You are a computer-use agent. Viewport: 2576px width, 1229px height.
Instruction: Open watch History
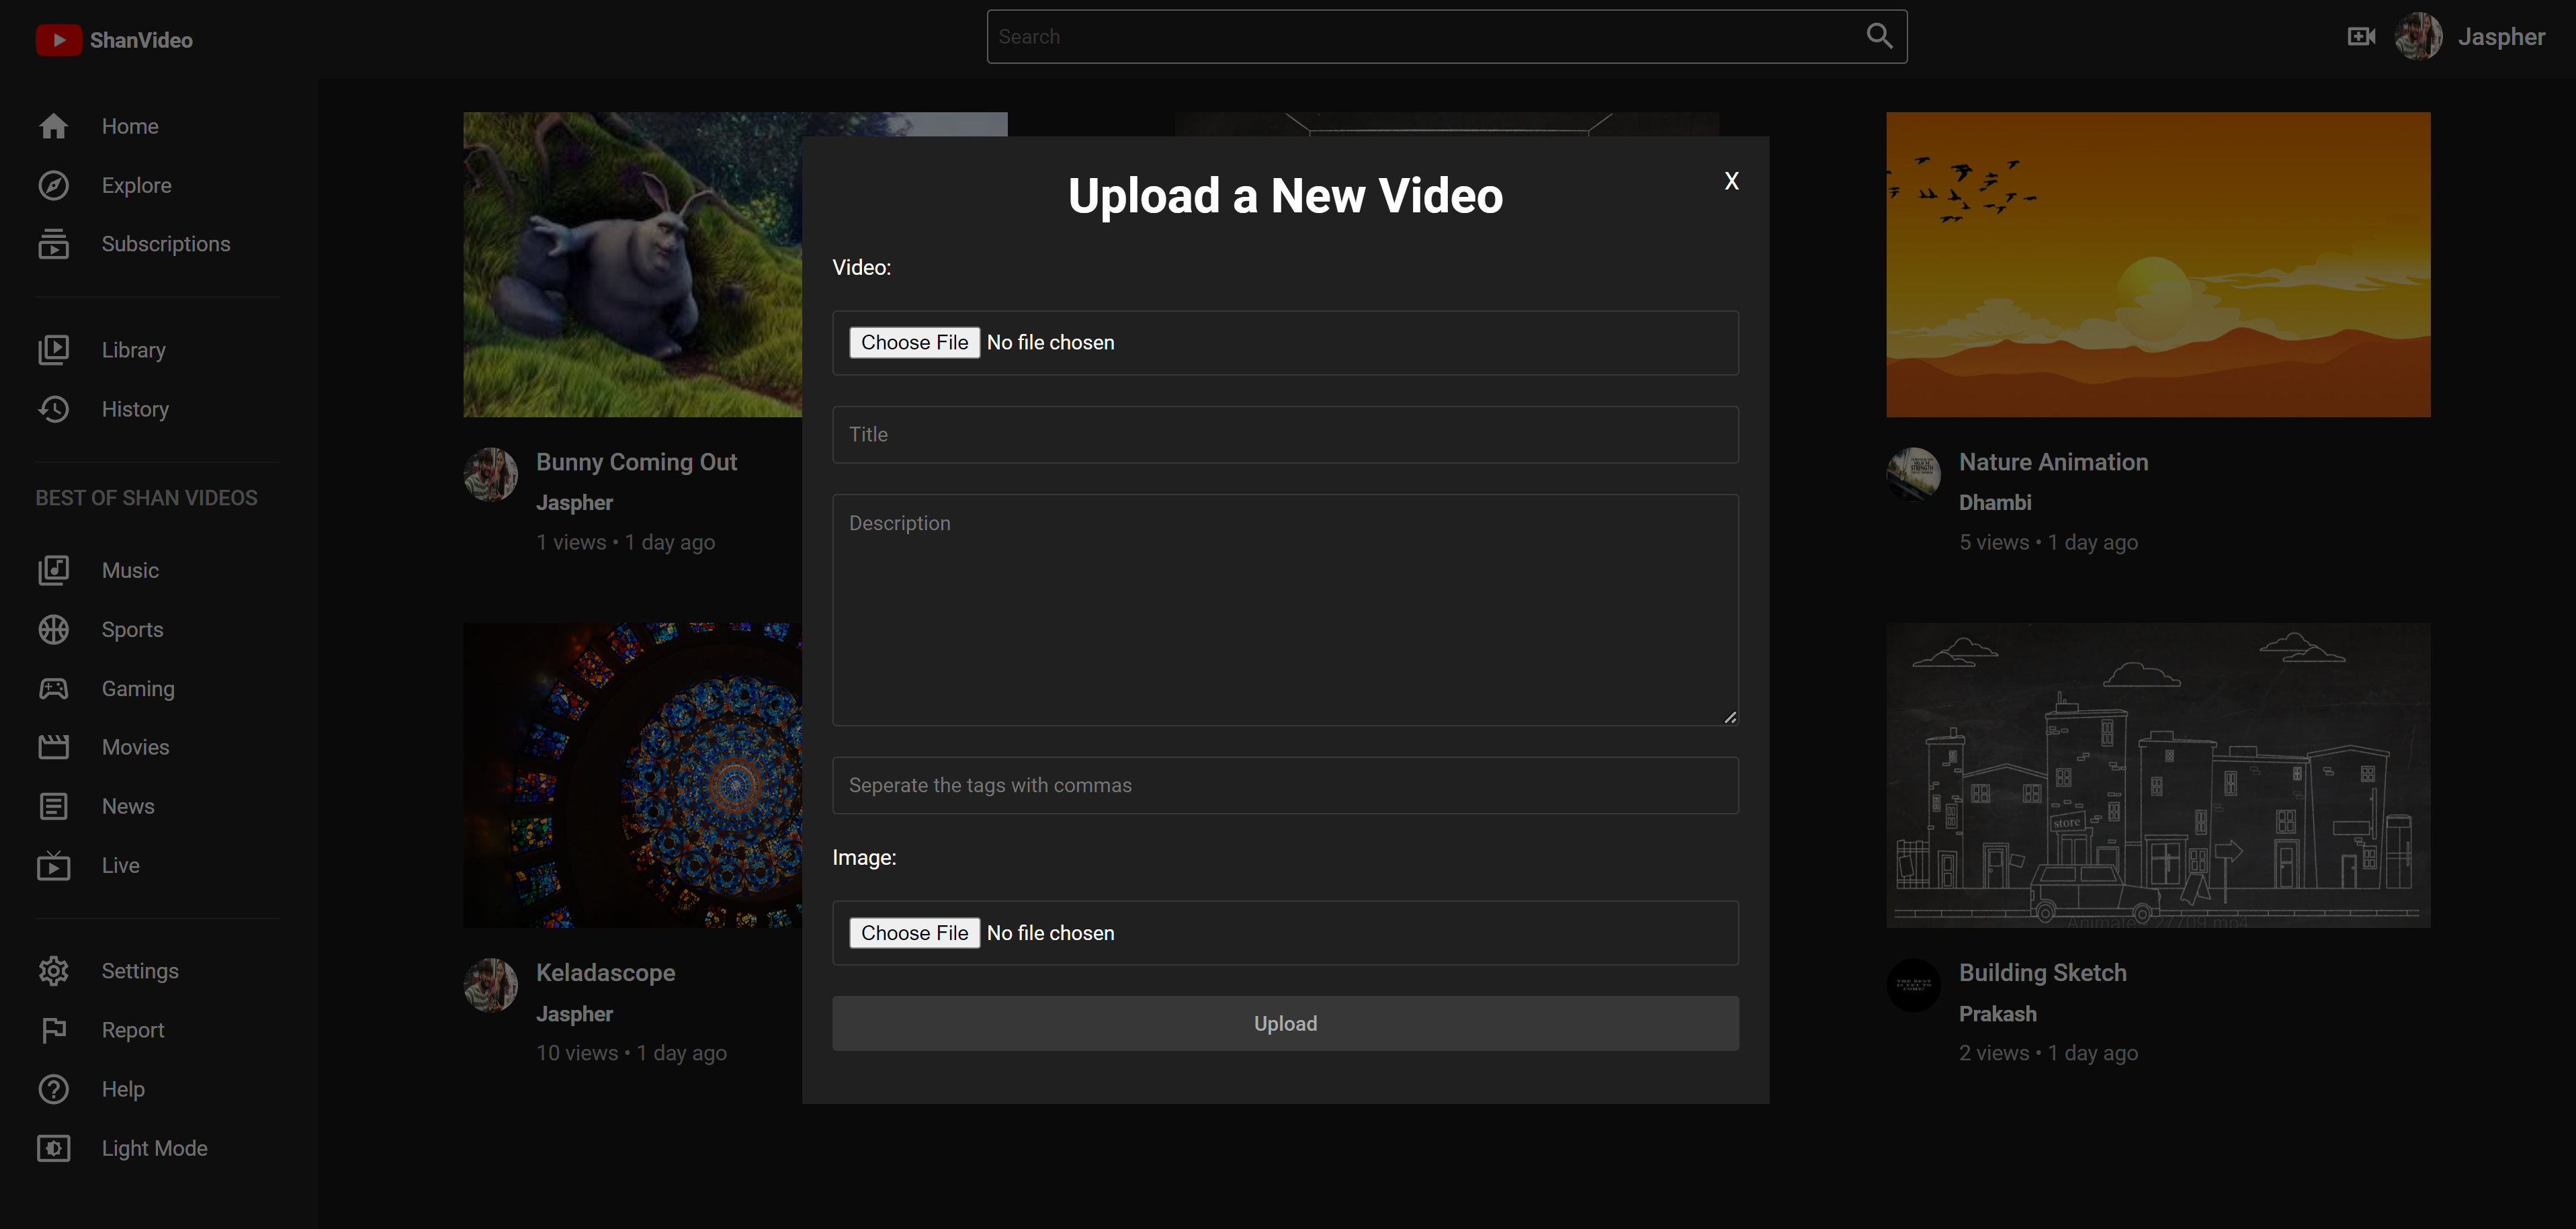point(54,409)
